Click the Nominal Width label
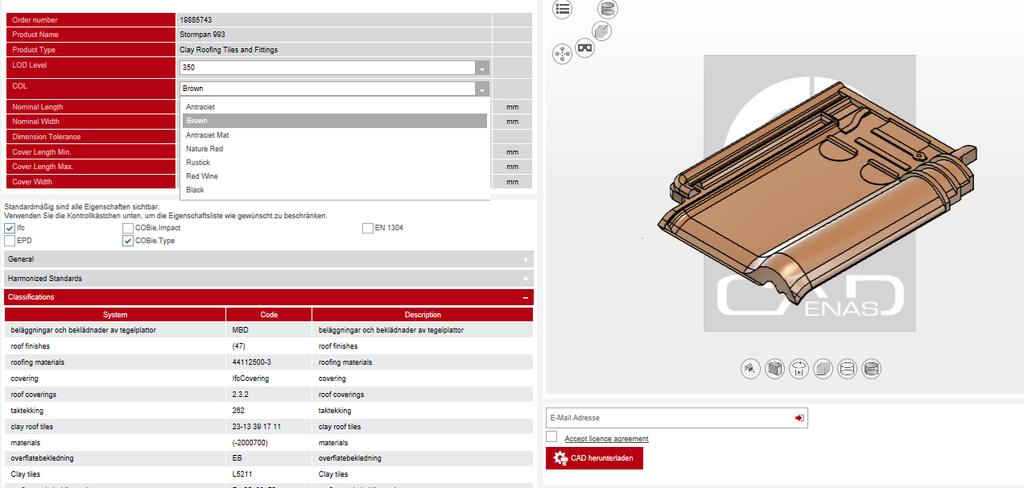This screenshot has height=488, width=1024. tap(36, 122)
